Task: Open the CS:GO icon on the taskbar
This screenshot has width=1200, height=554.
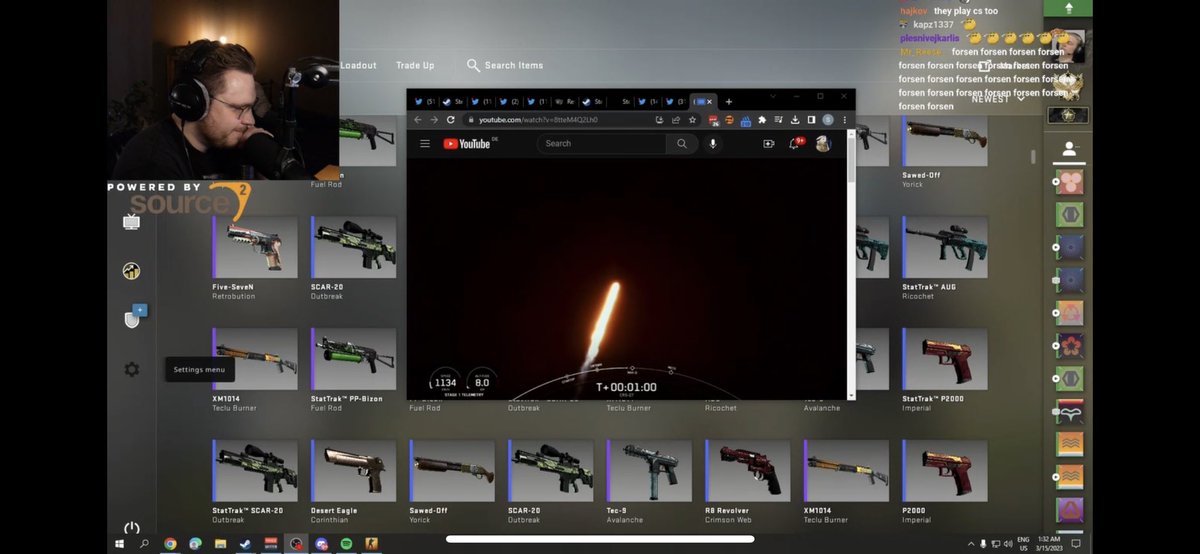Action: [x=371, y=544]
